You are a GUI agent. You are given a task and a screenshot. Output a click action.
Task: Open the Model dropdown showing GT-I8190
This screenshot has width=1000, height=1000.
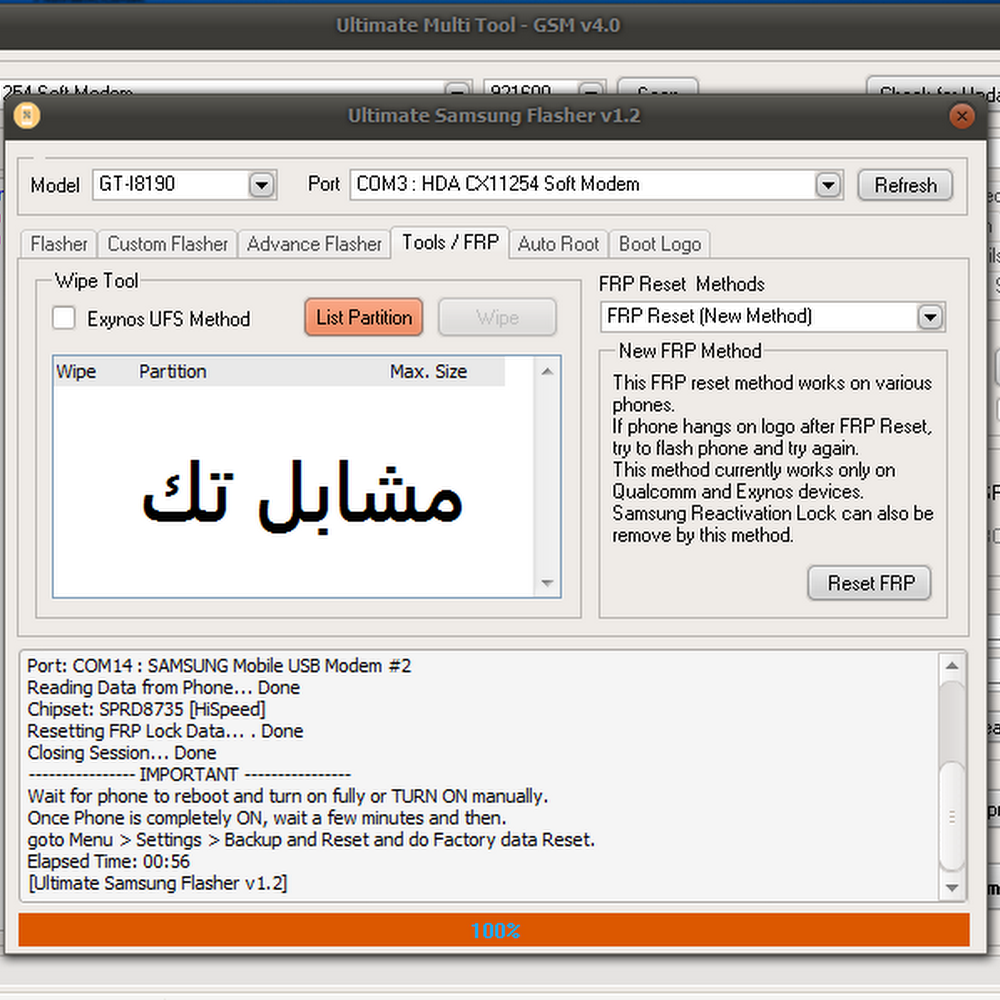click(x=261, y=185)
